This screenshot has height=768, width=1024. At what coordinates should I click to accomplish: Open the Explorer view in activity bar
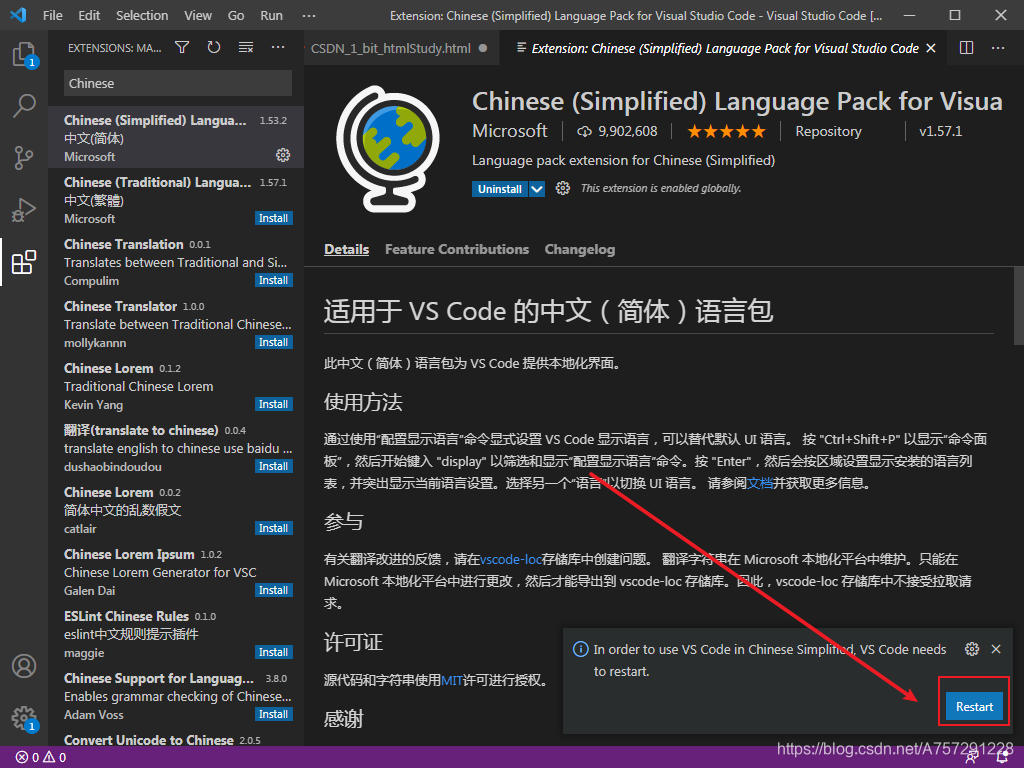coord(24,54)
